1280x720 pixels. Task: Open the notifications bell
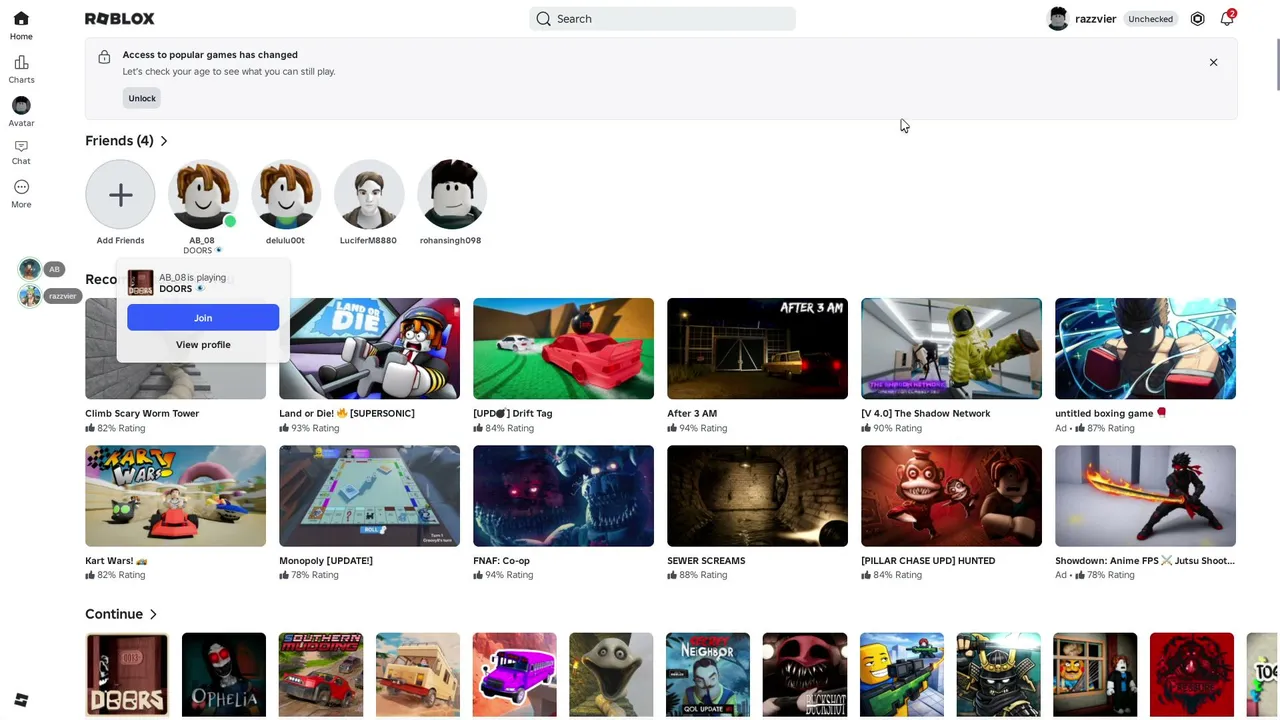[x=1227, y=19]
